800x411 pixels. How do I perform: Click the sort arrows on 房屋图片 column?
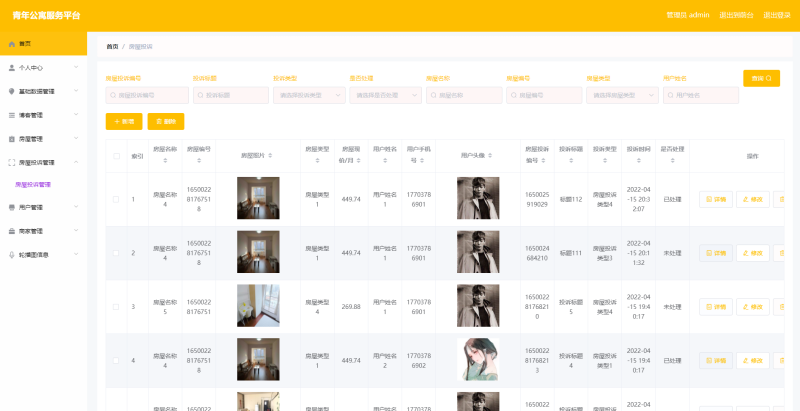(x=272, y=157)
